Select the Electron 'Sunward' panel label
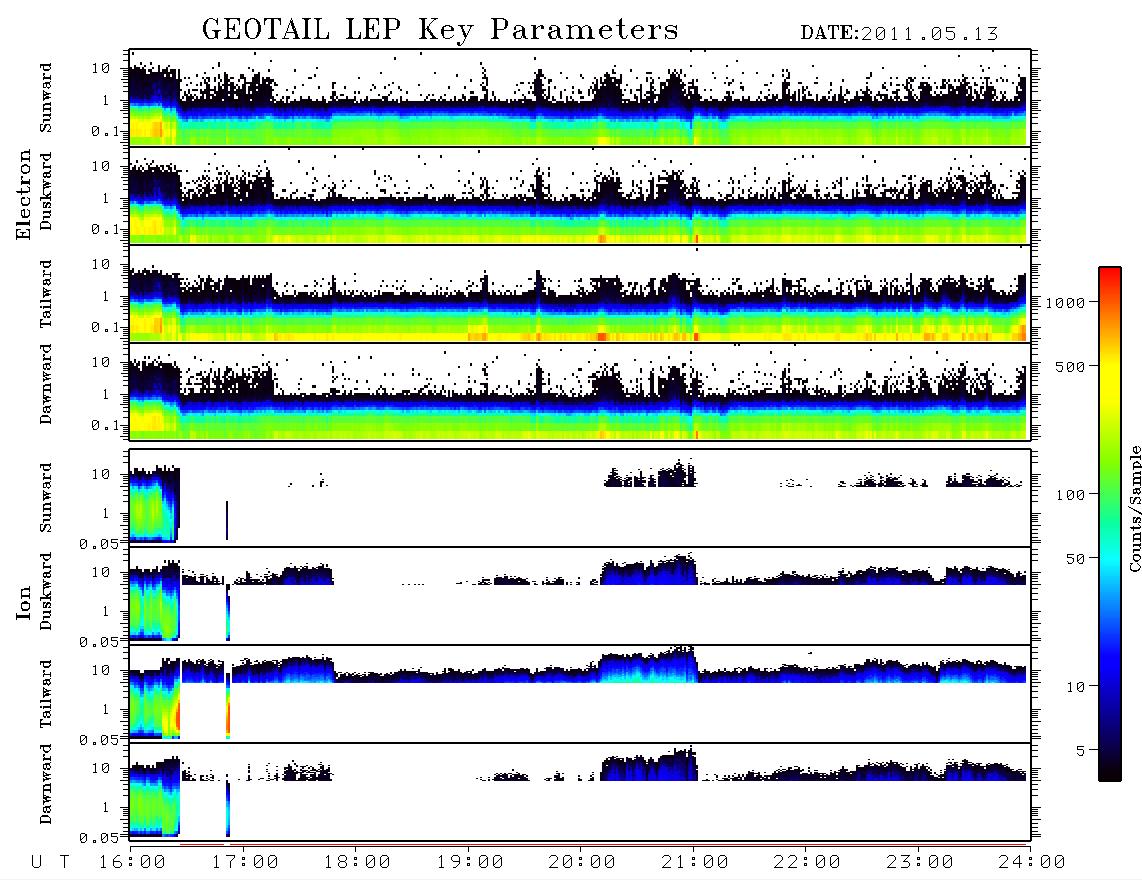This screenshot has height=880, width=1142. pos(46,98)
